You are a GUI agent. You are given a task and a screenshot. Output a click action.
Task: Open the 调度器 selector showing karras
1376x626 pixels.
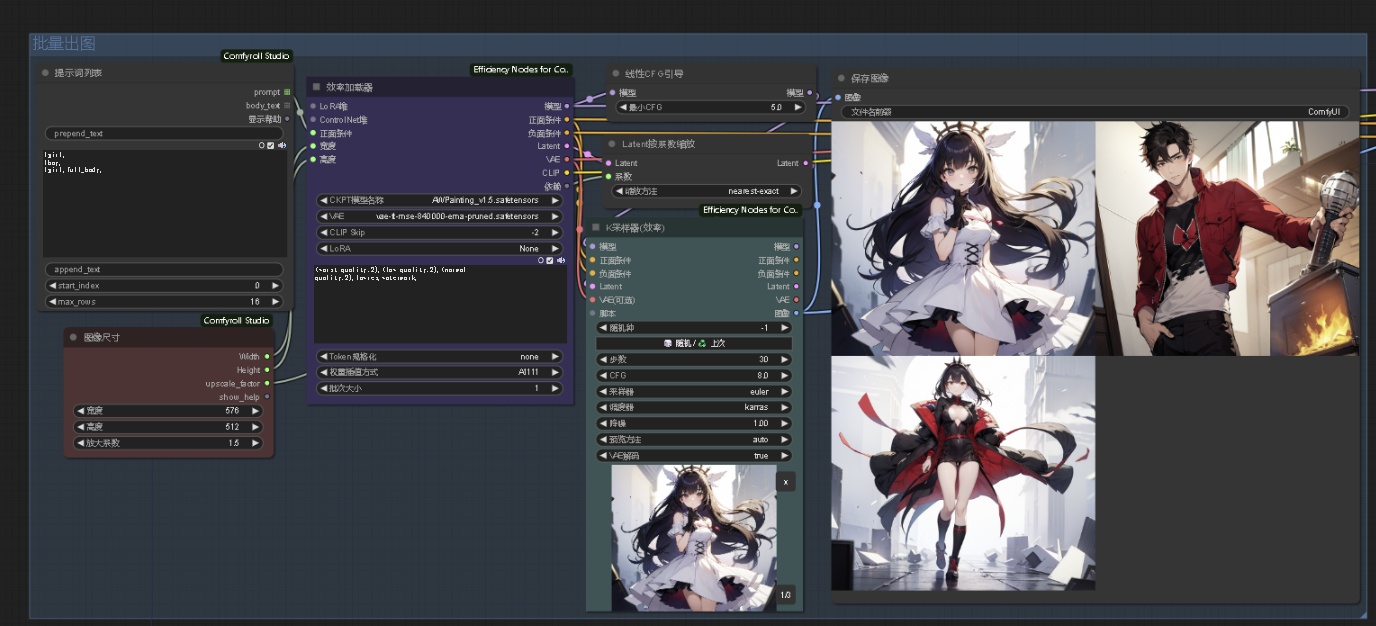point(694,408)
